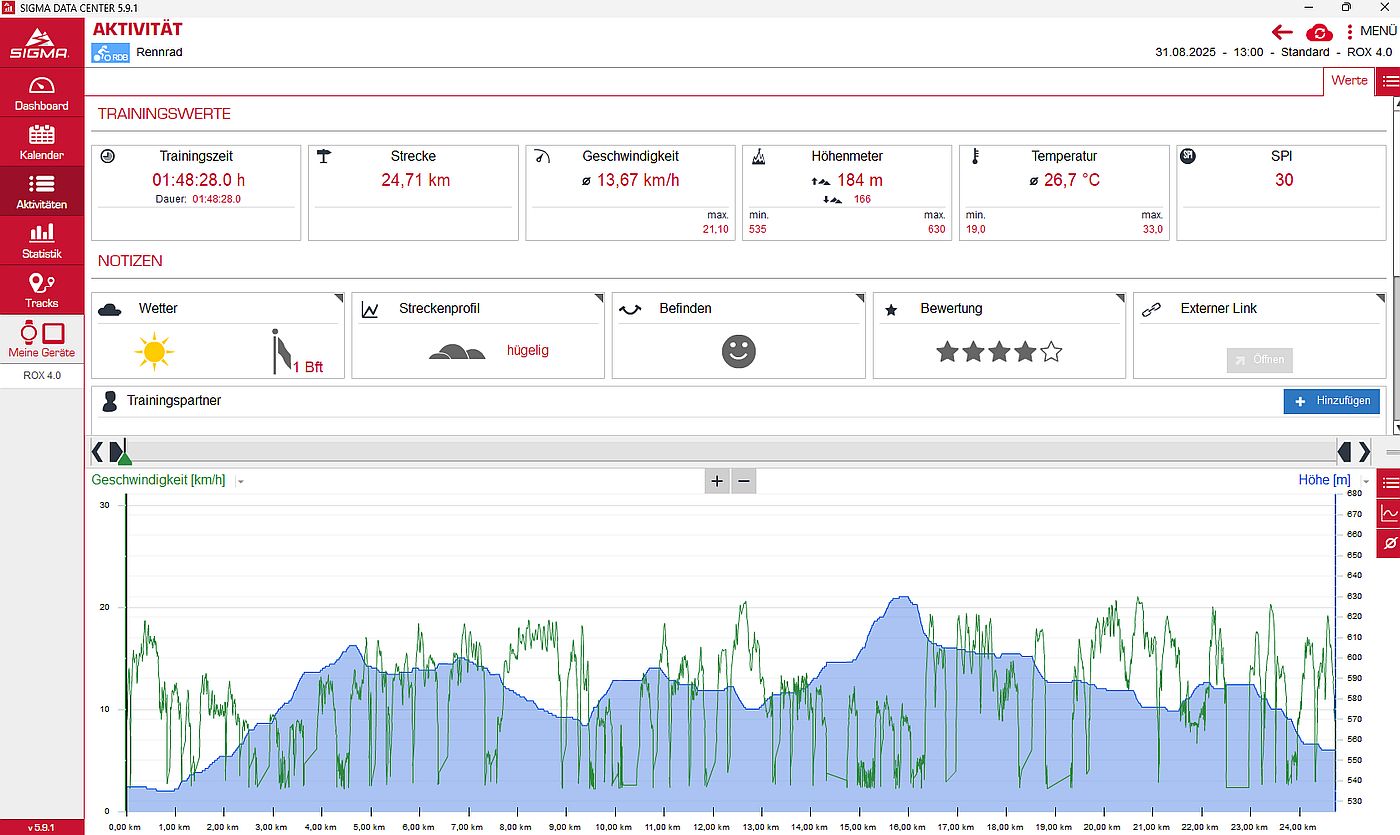This screenshot has height=835, width=1400.
Task: Expand the Wetter note corner arrow
Action: [x=338, y=298]
